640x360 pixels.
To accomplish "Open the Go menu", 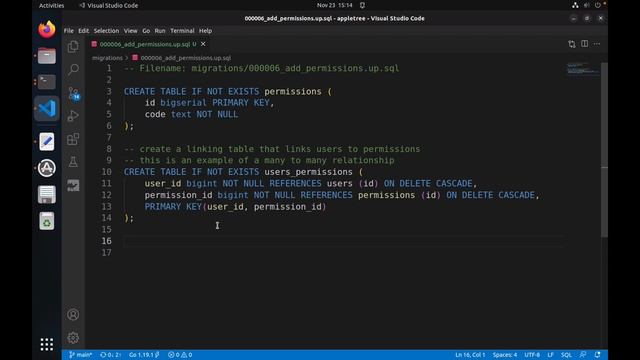I will [146, 31].
